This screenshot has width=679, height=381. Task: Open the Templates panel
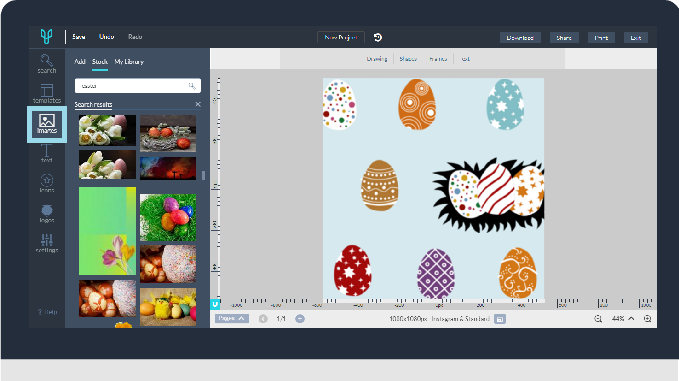[x=47, y=94]
